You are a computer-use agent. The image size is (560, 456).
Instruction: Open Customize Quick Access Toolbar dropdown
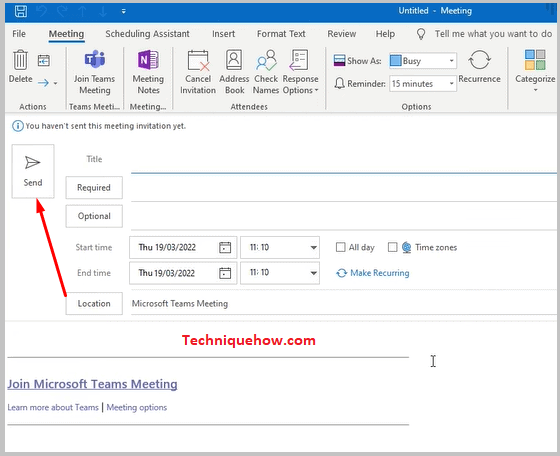coord(124,11)
